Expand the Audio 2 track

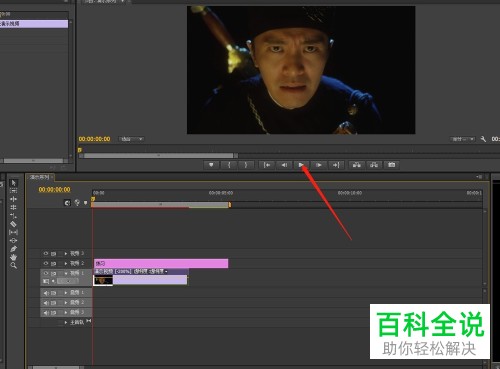pos(66,303)
